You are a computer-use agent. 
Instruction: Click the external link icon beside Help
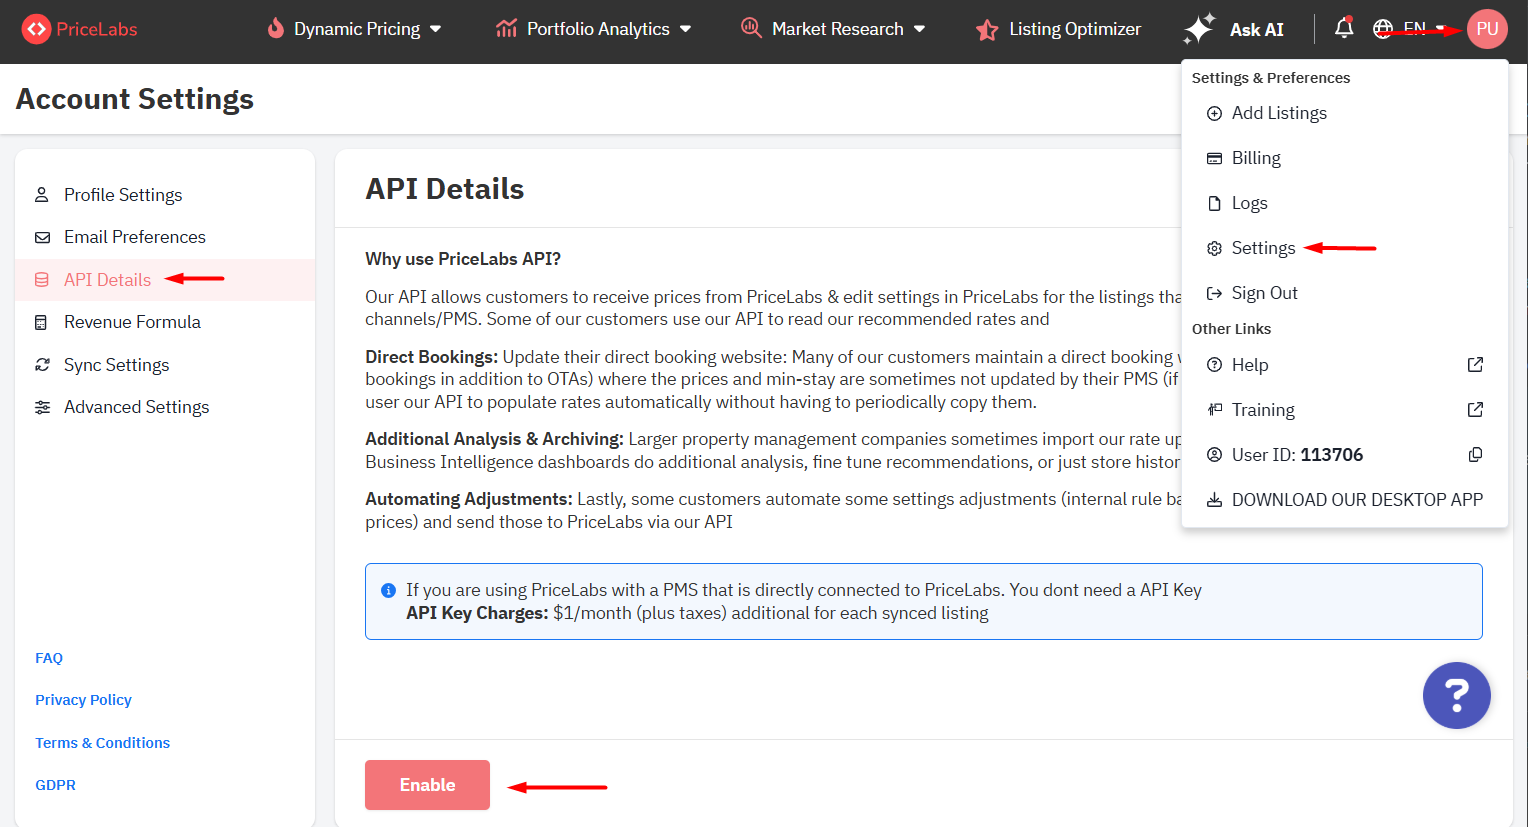[x=1475, y=365]
